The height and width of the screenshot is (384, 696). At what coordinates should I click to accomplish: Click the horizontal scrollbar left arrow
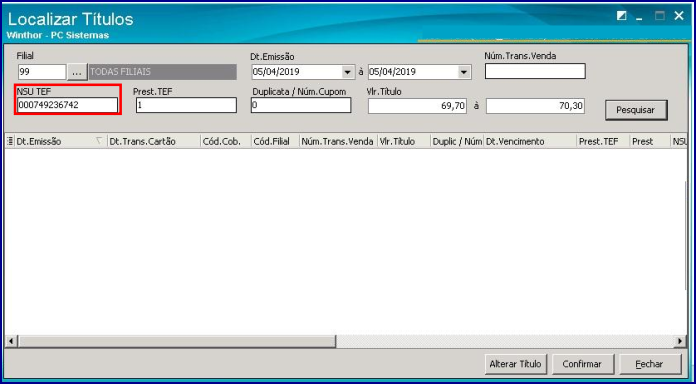point(11,341)
